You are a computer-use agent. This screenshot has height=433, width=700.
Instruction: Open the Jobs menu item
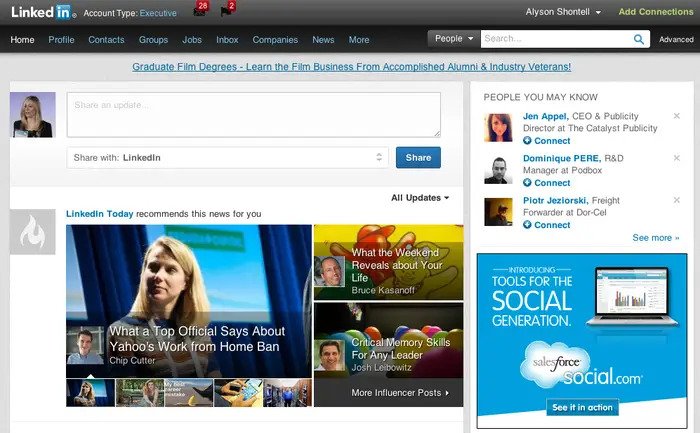point(192,40)
